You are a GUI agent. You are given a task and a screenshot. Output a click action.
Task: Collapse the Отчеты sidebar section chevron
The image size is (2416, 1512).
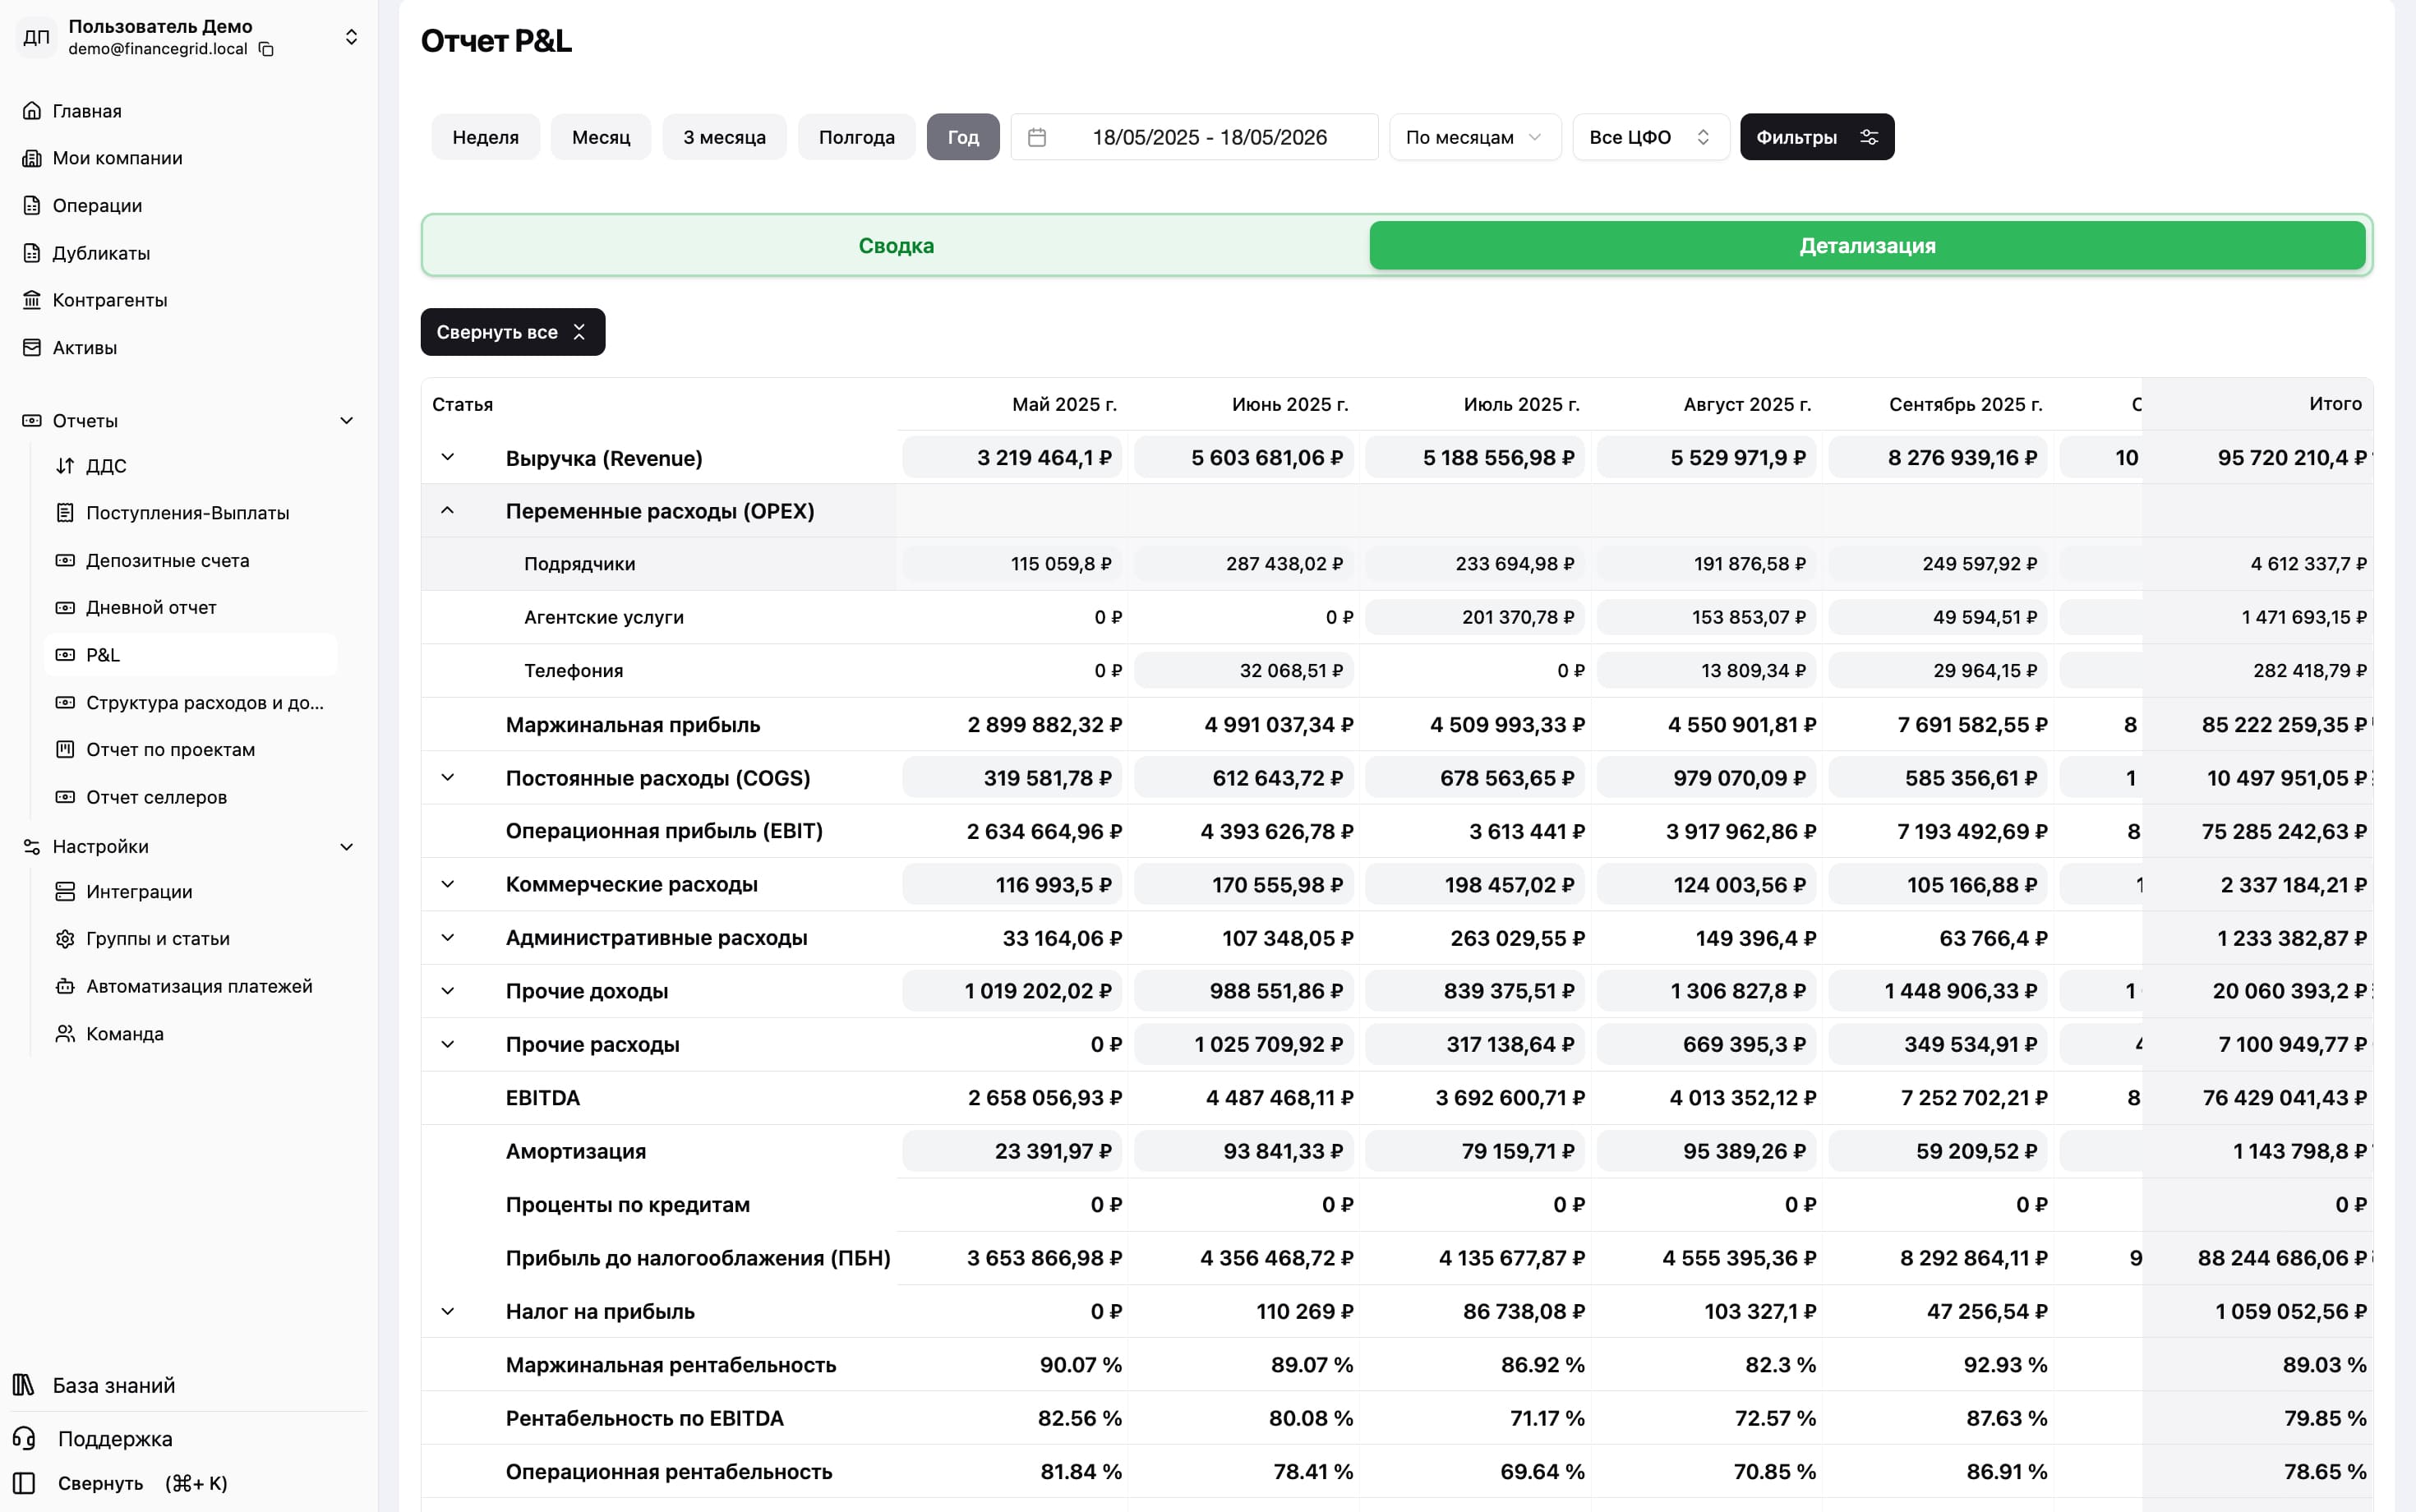pyautogui.click(x=347, y=421)
